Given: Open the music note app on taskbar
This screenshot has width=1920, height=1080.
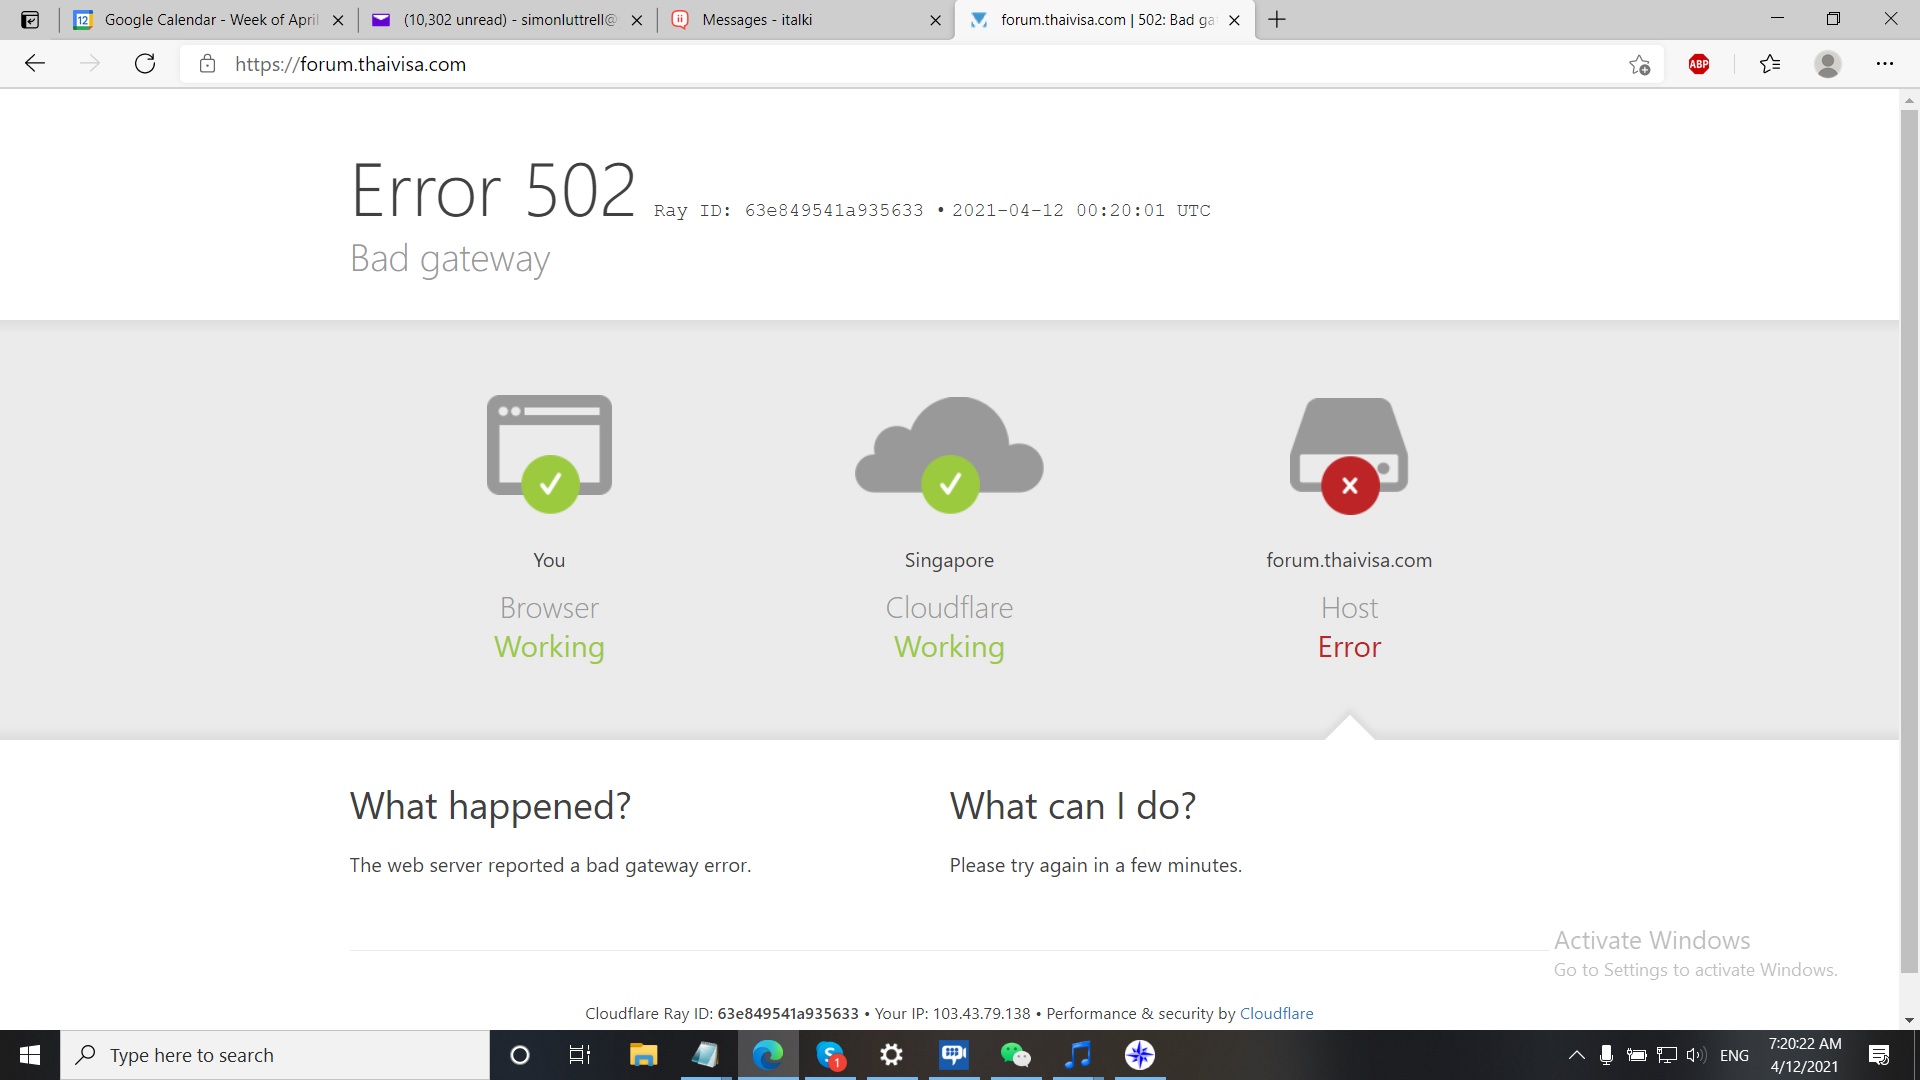Looking at the screenshot, I should tap(1078, 1055).
